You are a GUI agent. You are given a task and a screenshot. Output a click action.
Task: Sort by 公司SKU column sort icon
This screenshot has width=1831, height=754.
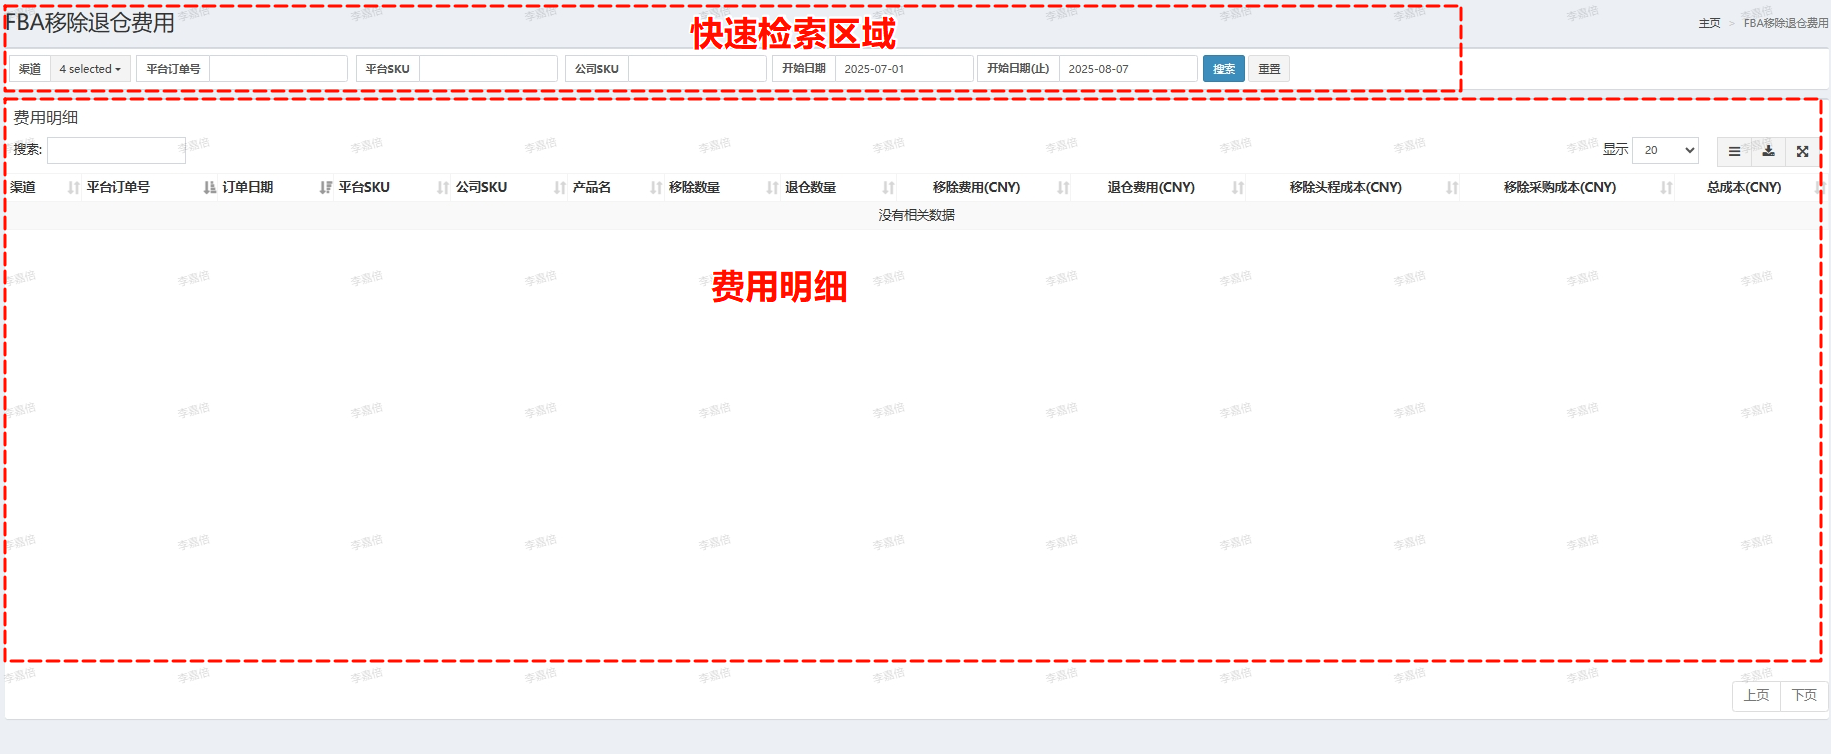(560, 188)
